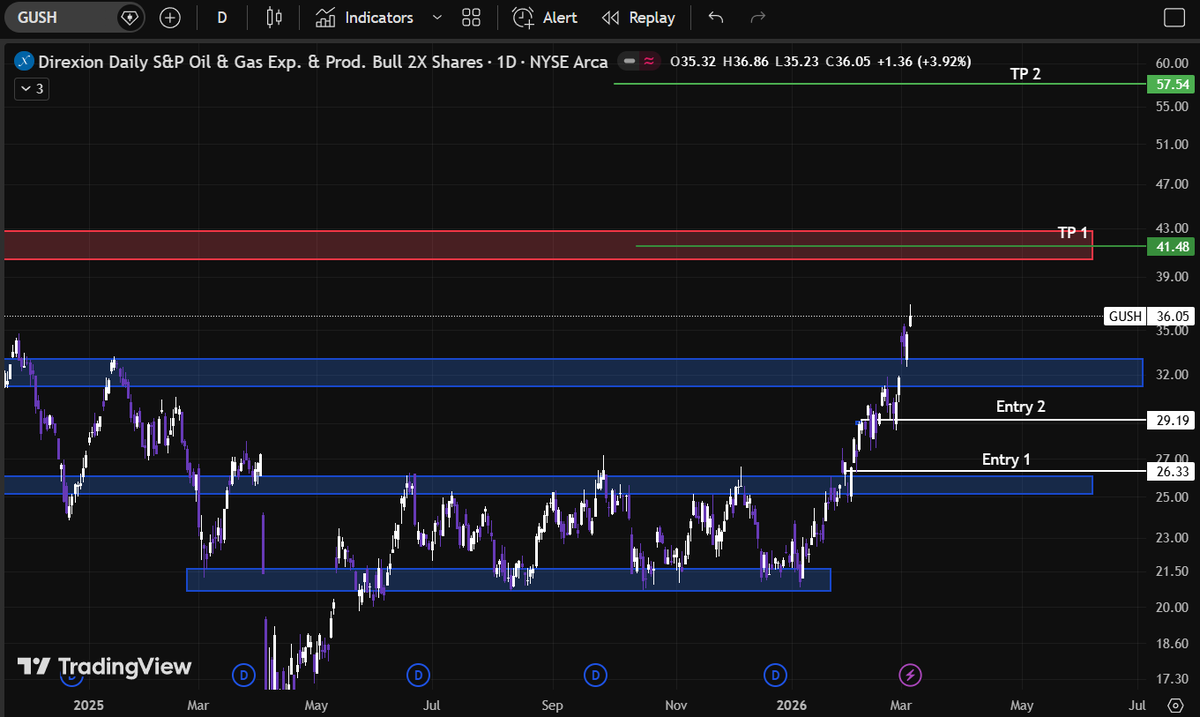Redo the last chart action
1200x717 pixels.
pos(758,18)
